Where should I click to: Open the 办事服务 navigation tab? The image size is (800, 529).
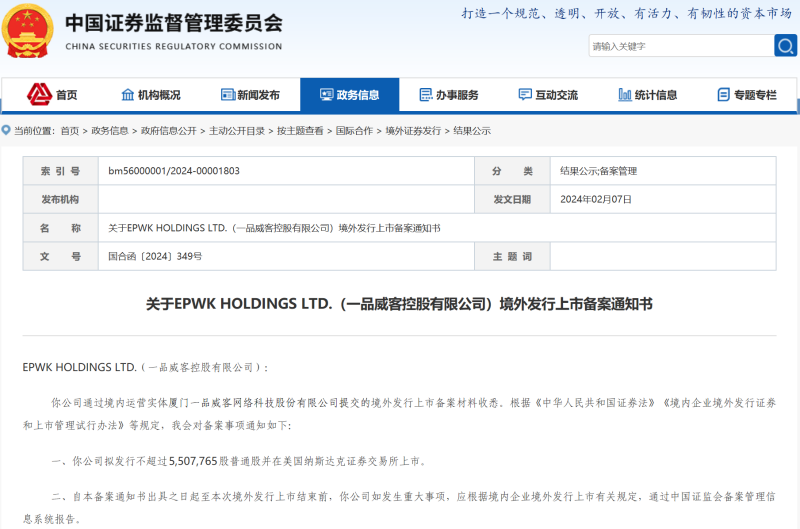point(449,94)
